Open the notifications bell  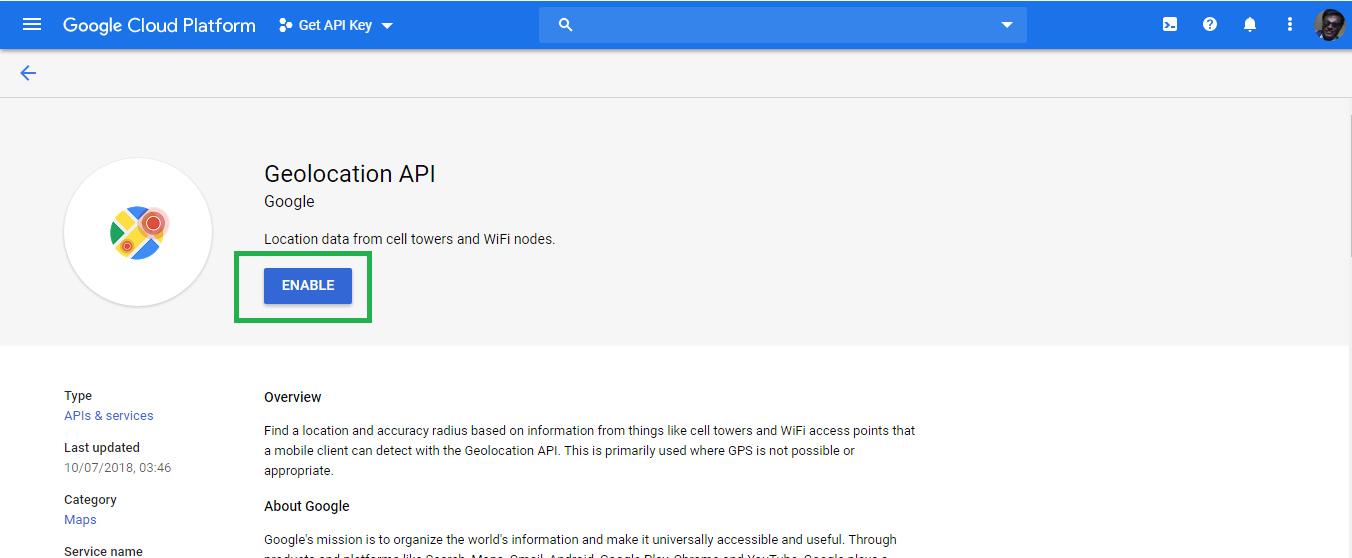click(1250, 25)
